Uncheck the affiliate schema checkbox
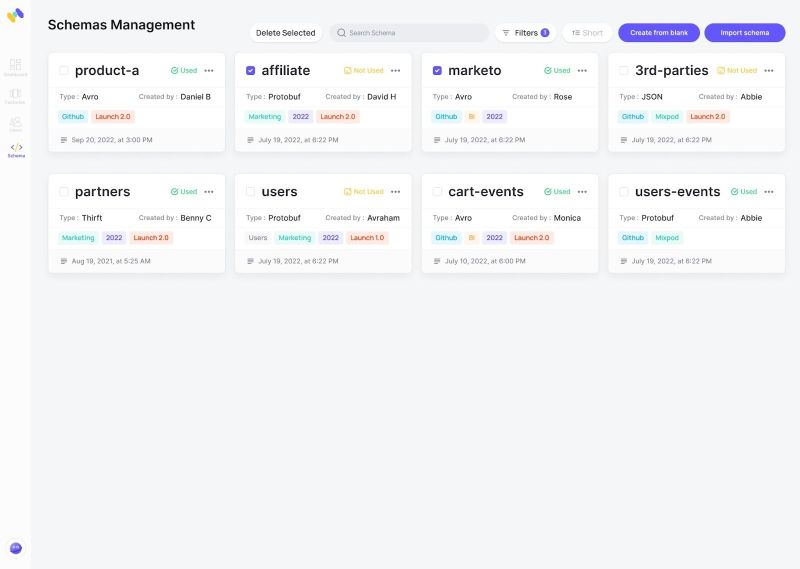This screenshot has width=800, height=569. [x=251, y=70]
